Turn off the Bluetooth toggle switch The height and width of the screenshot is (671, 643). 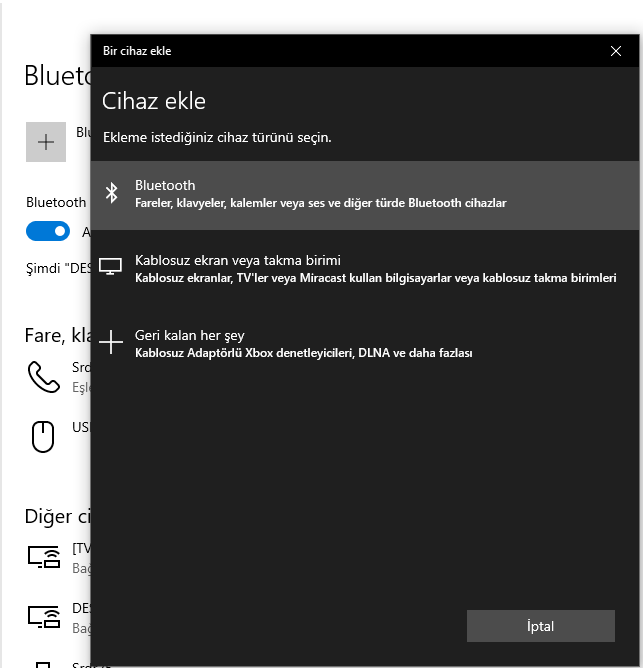(47, 231)
